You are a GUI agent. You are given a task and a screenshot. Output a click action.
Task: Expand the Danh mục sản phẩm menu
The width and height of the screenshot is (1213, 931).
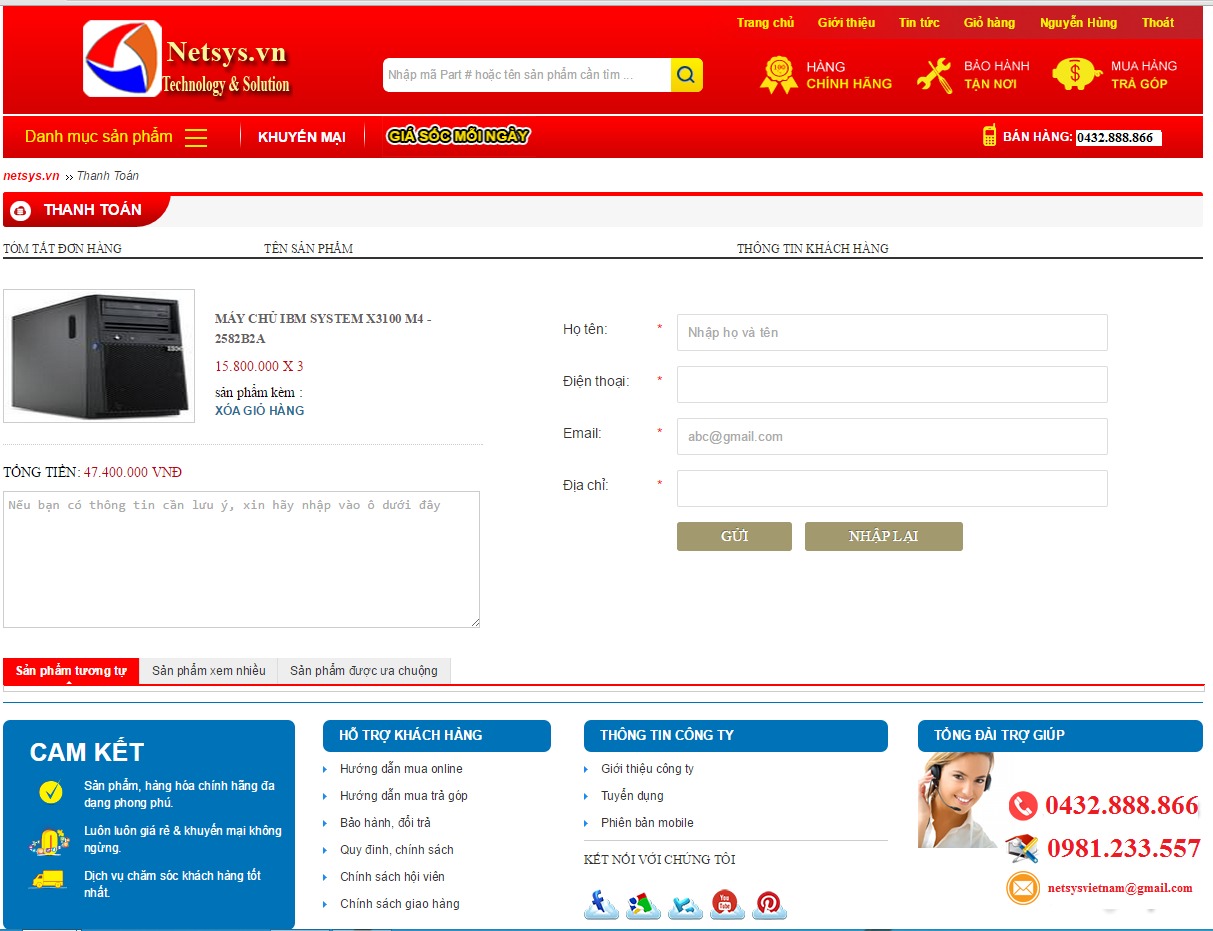(115, 137)
